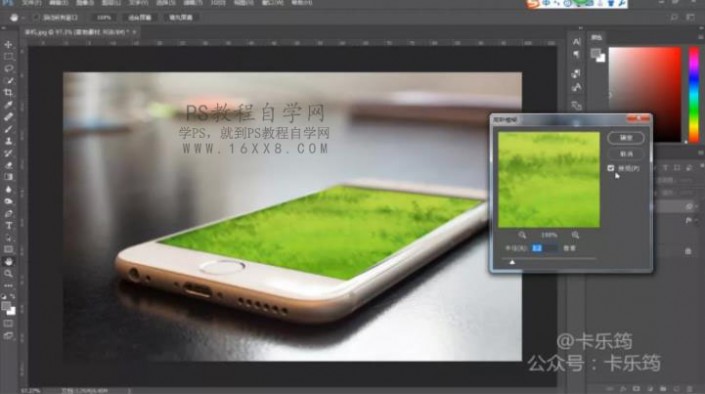The image size is (705, 394).
Task: Open the Edit menu
Action: [x=58, y=3]
